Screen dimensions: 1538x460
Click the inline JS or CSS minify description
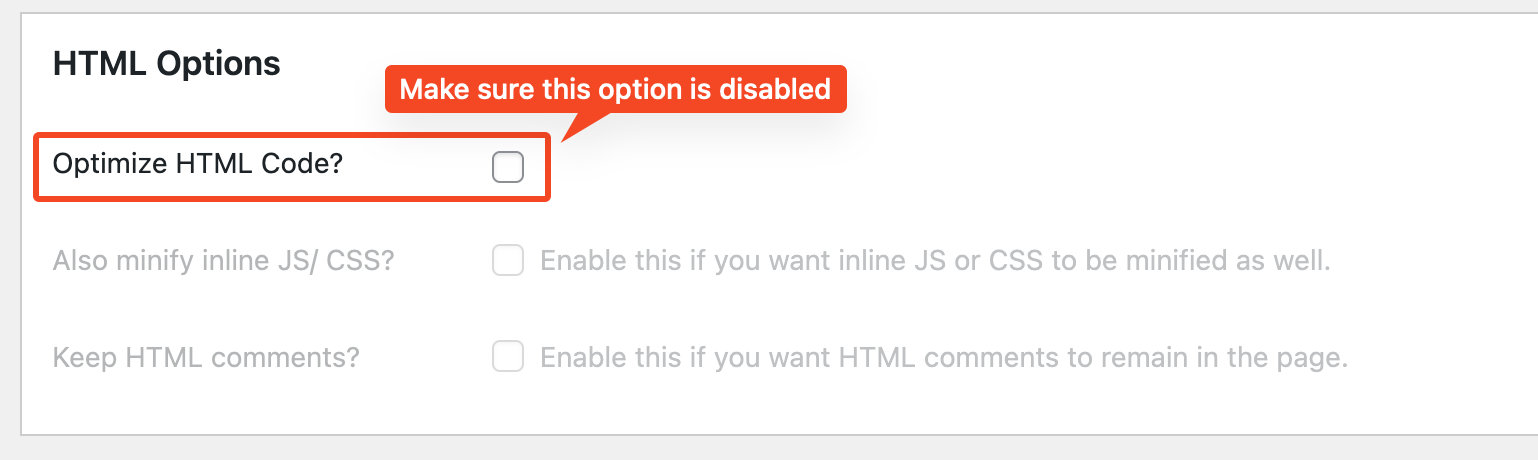click(935, 262)
